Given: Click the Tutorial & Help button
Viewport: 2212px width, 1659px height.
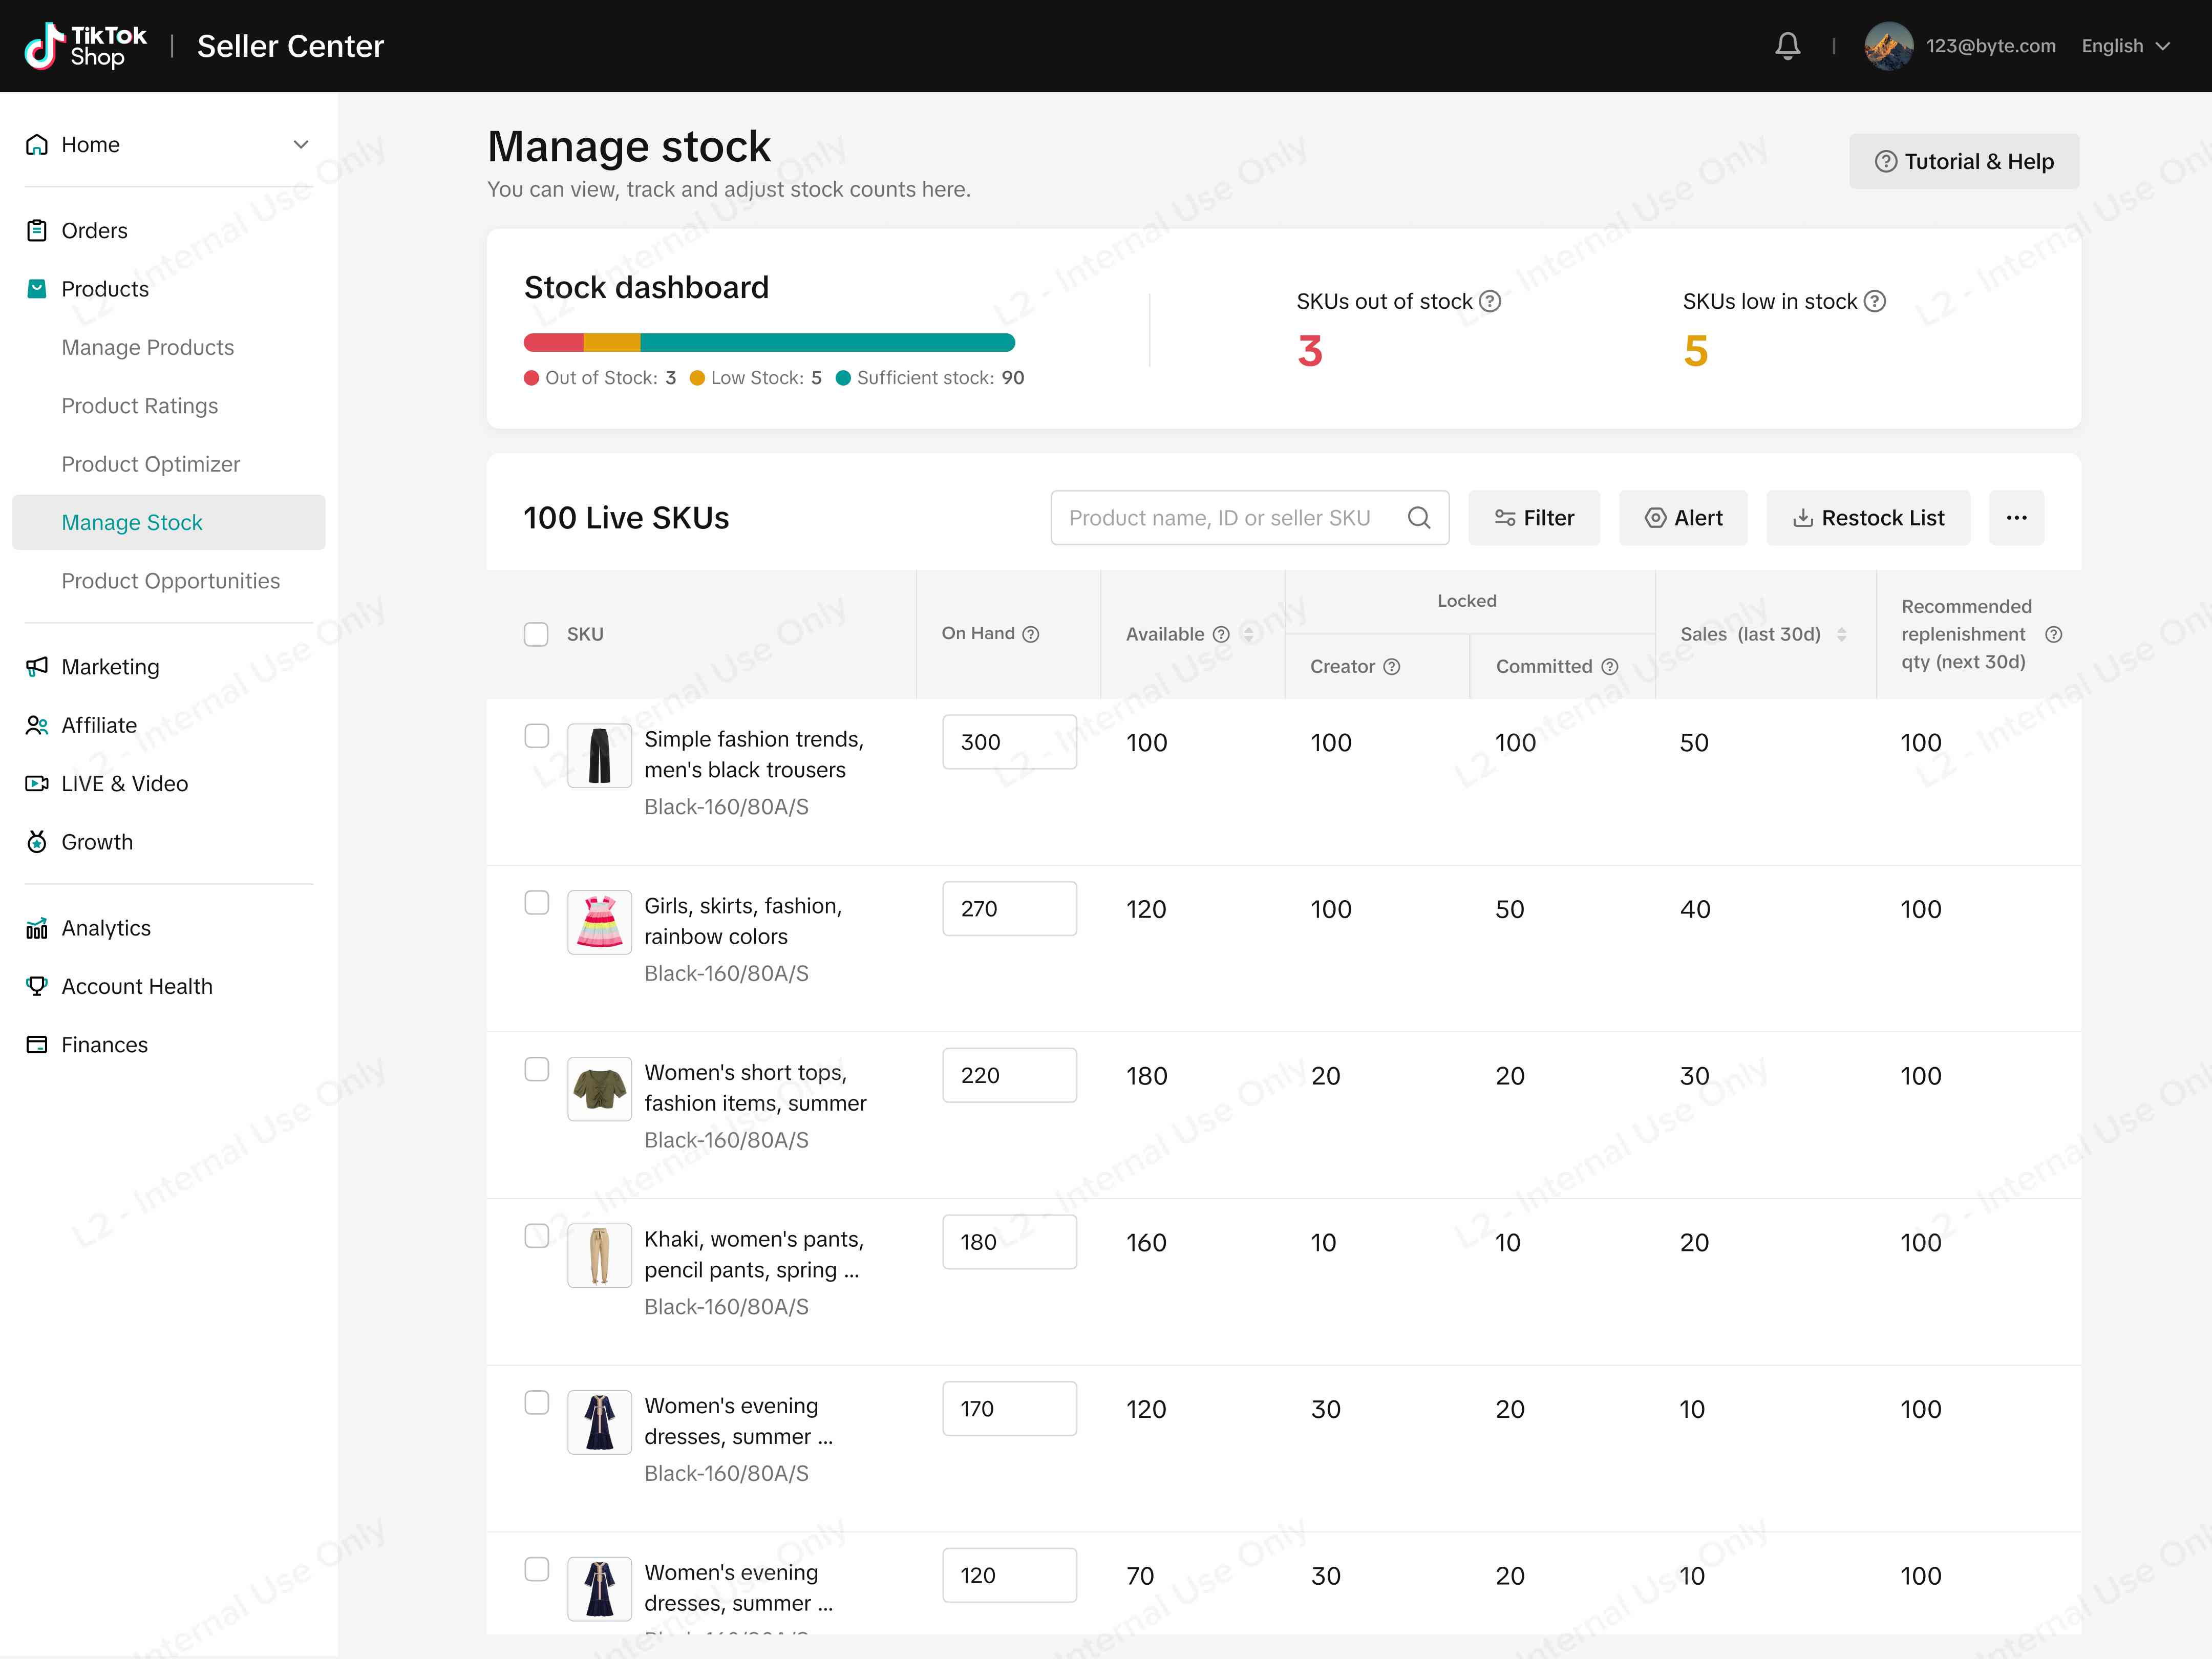Looking at the screenshot, I should click(1963, 161).
